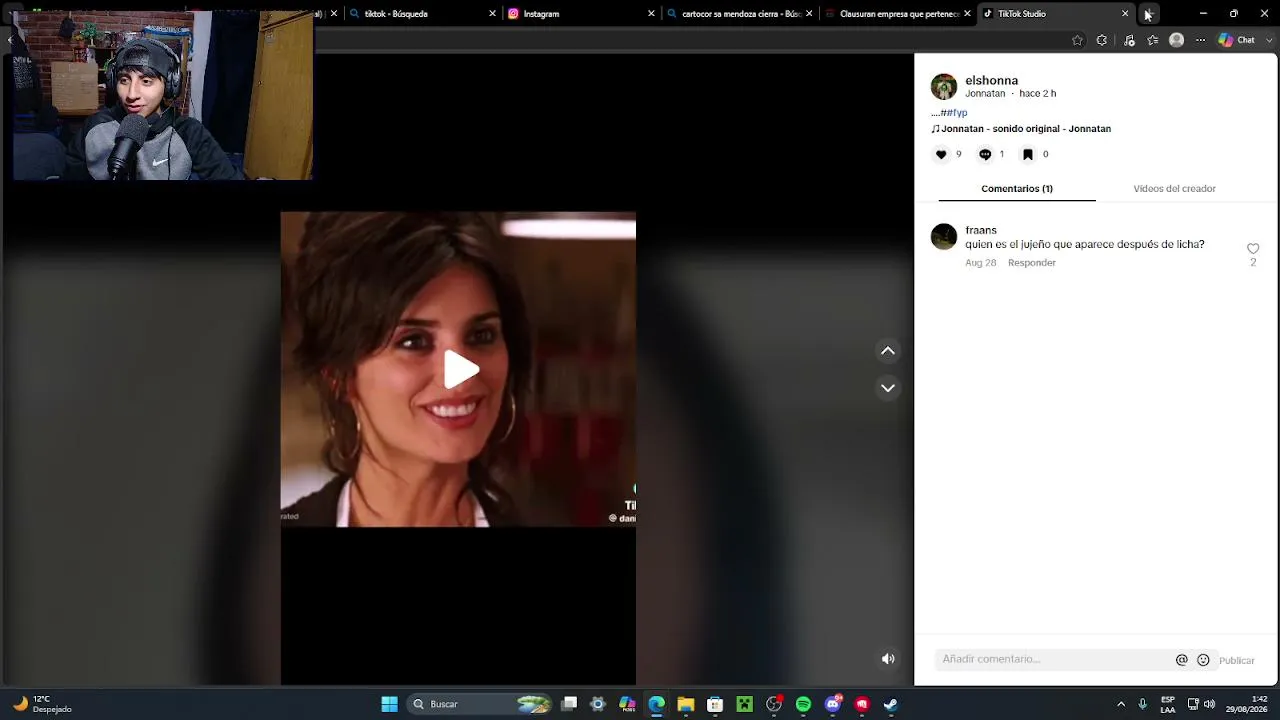This screenshot has height=720, width=1280.
Task: Open the Copilot Chat sidebar
Action: click(x=1237, y=40)
